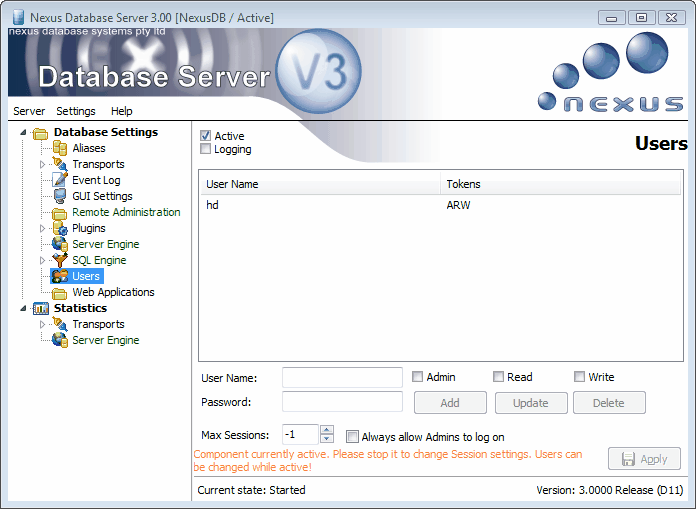The width and height of the screenshot is (696, 509).
Task: Expand Transports under Database Settings
Action: 43,164
